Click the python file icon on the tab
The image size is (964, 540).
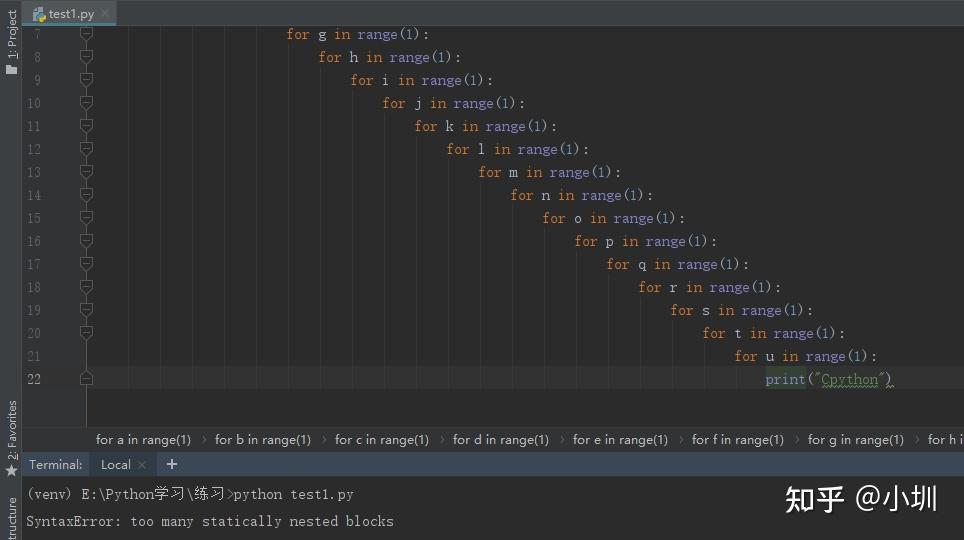tap(39, 13)
